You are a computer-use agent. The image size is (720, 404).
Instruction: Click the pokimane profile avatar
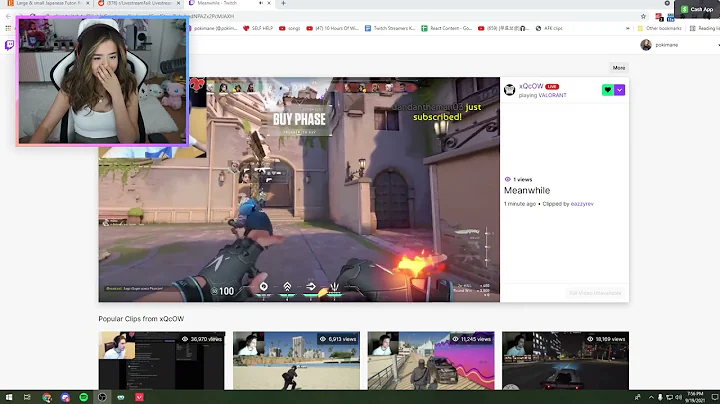(646, 45)
